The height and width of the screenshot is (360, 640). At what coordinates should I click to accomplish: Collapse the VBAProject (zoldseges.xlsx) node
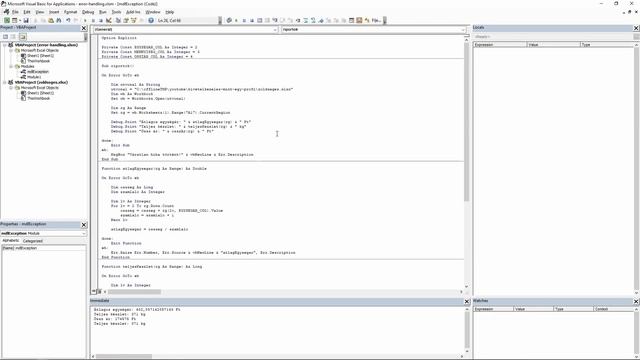pos(5,82)
